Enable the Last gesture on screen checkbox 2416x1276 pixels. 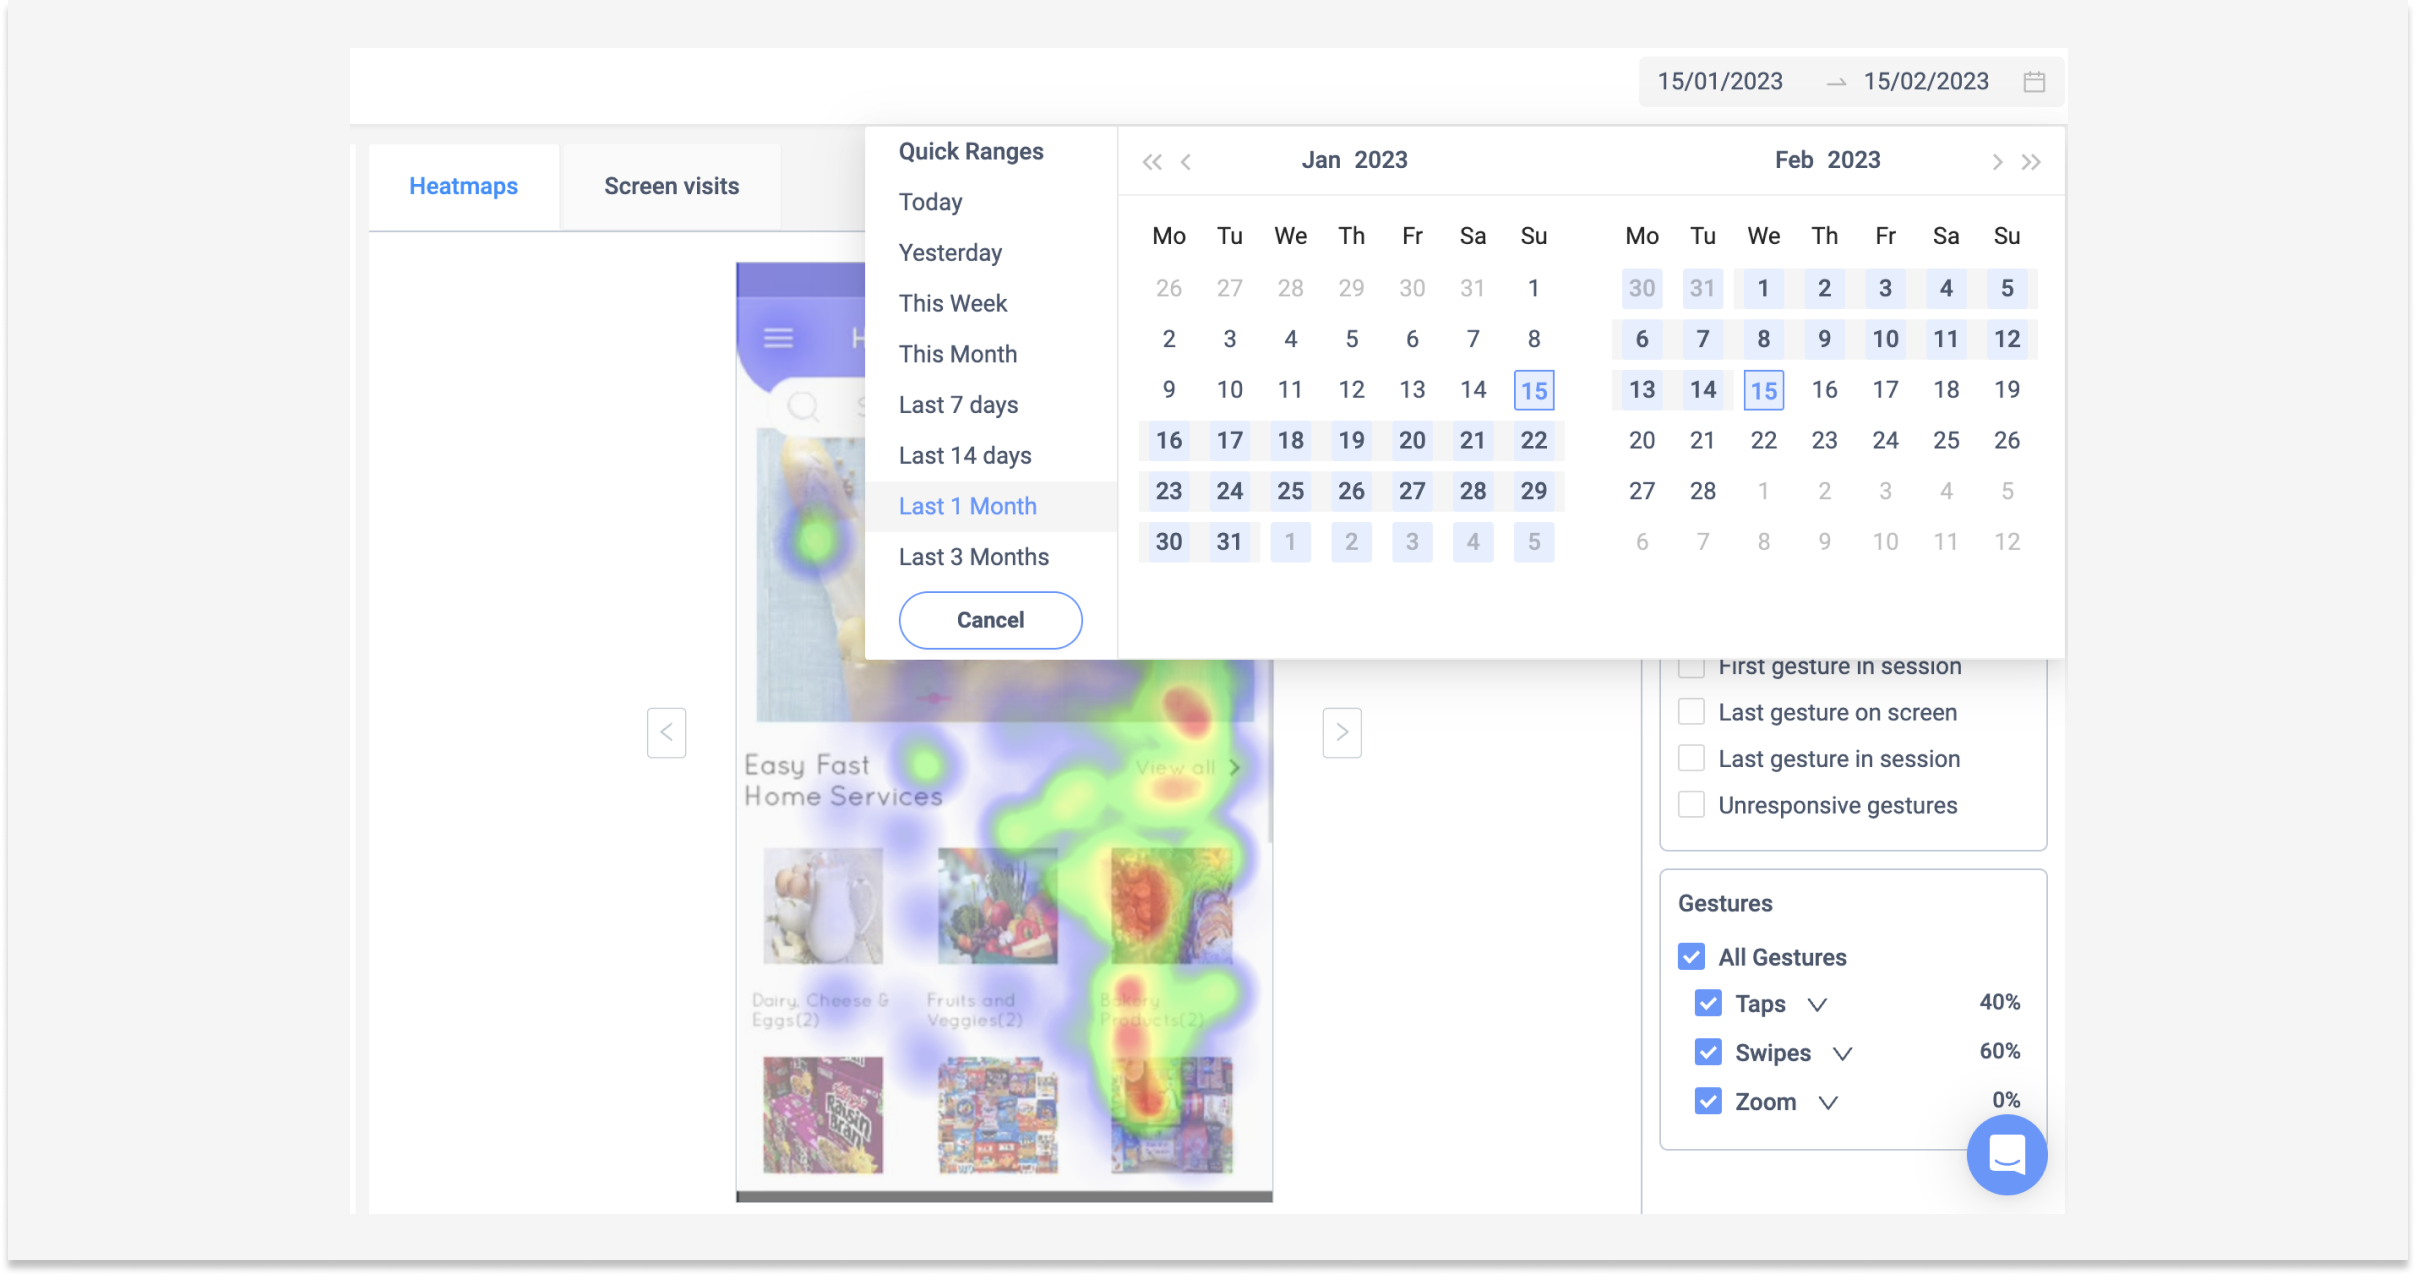pos(1691,711)
